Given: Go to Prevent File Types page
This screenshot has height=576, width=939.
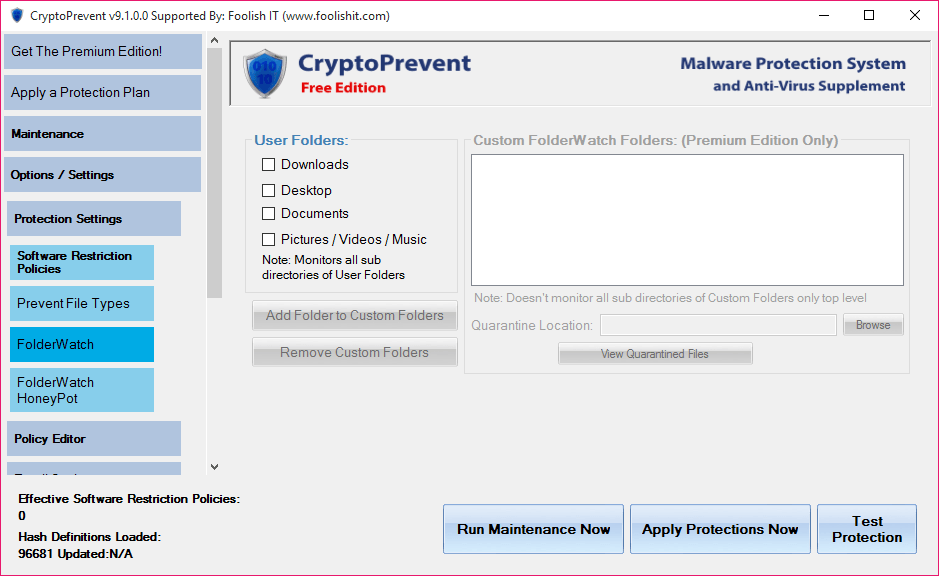Looking at the screenshot, I should point(82,304).
